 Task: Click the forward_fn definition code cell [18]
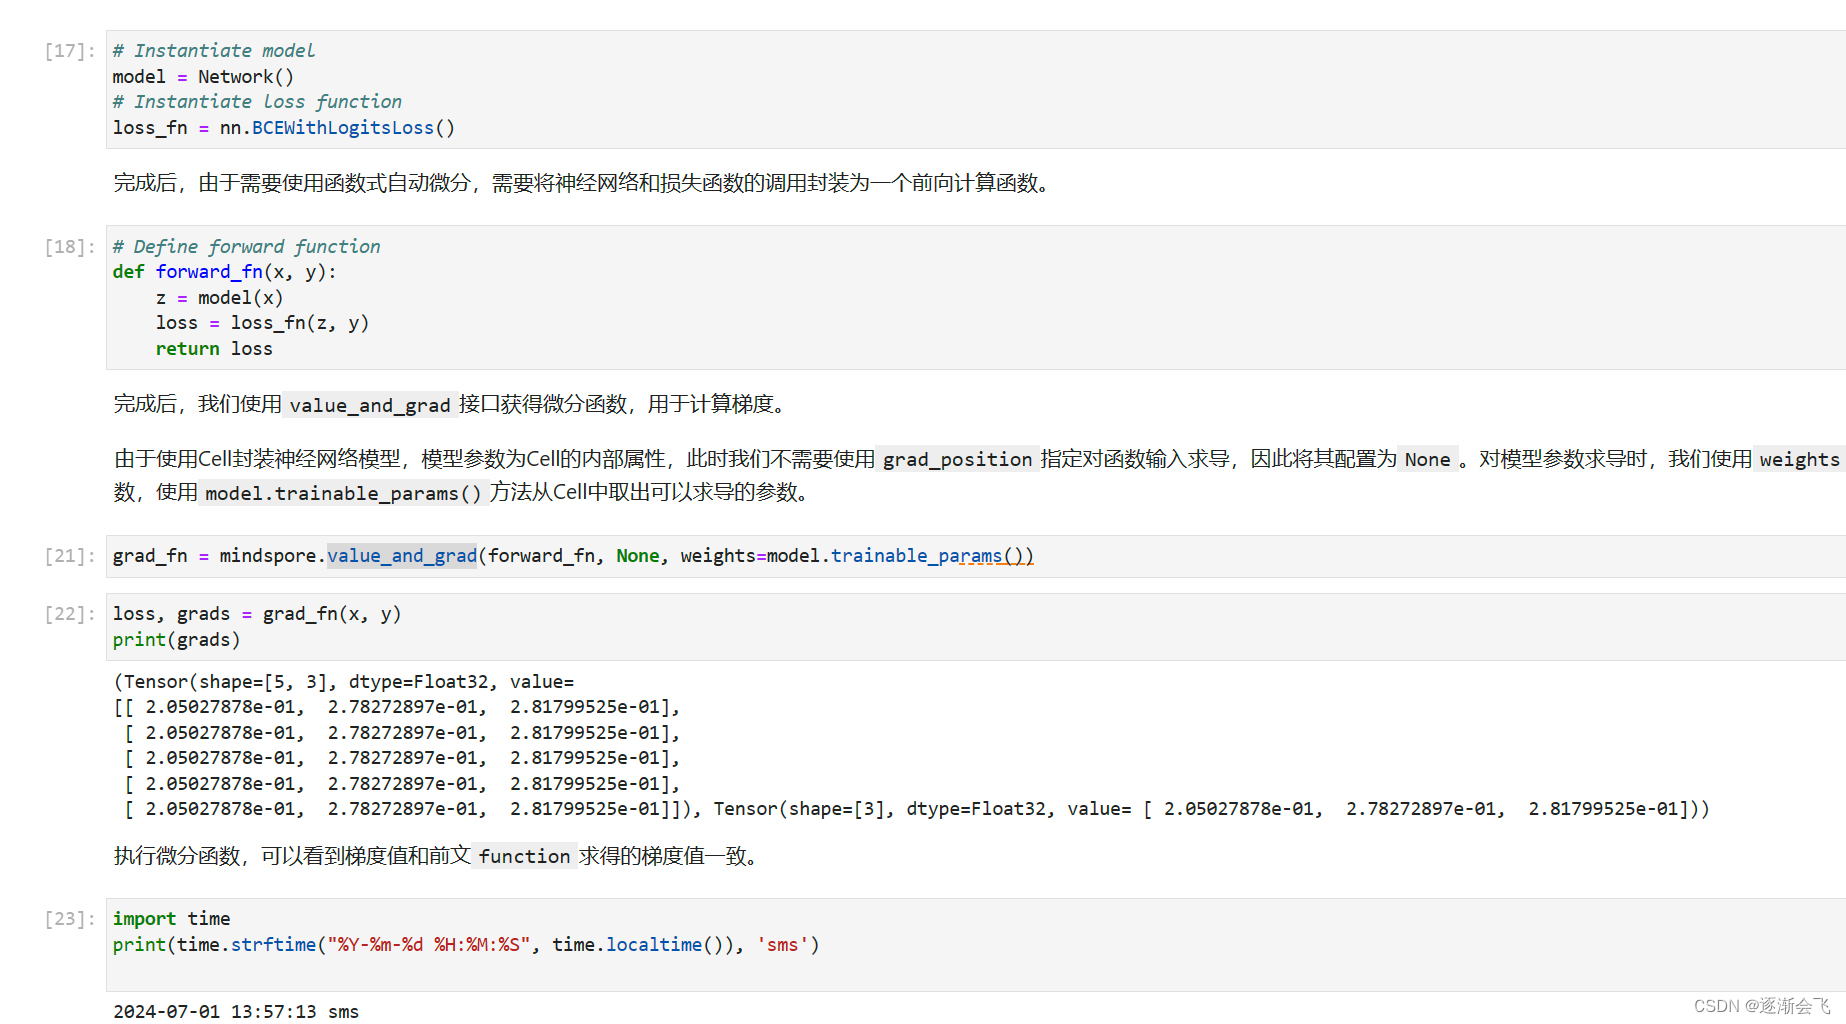tap(975, 297)
